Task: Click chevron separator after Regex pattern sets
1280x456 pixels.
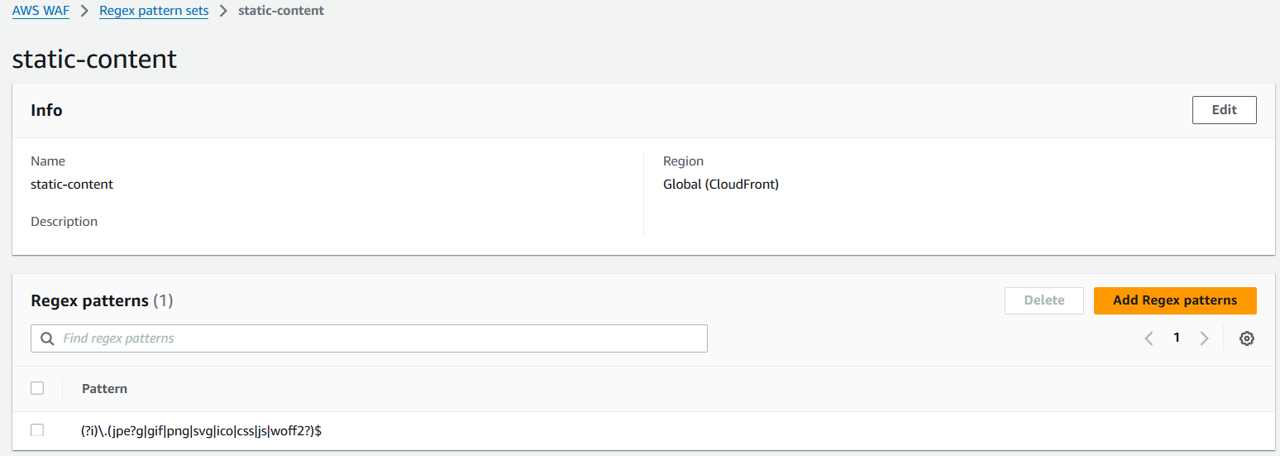Action: click(x=223, y=11)
